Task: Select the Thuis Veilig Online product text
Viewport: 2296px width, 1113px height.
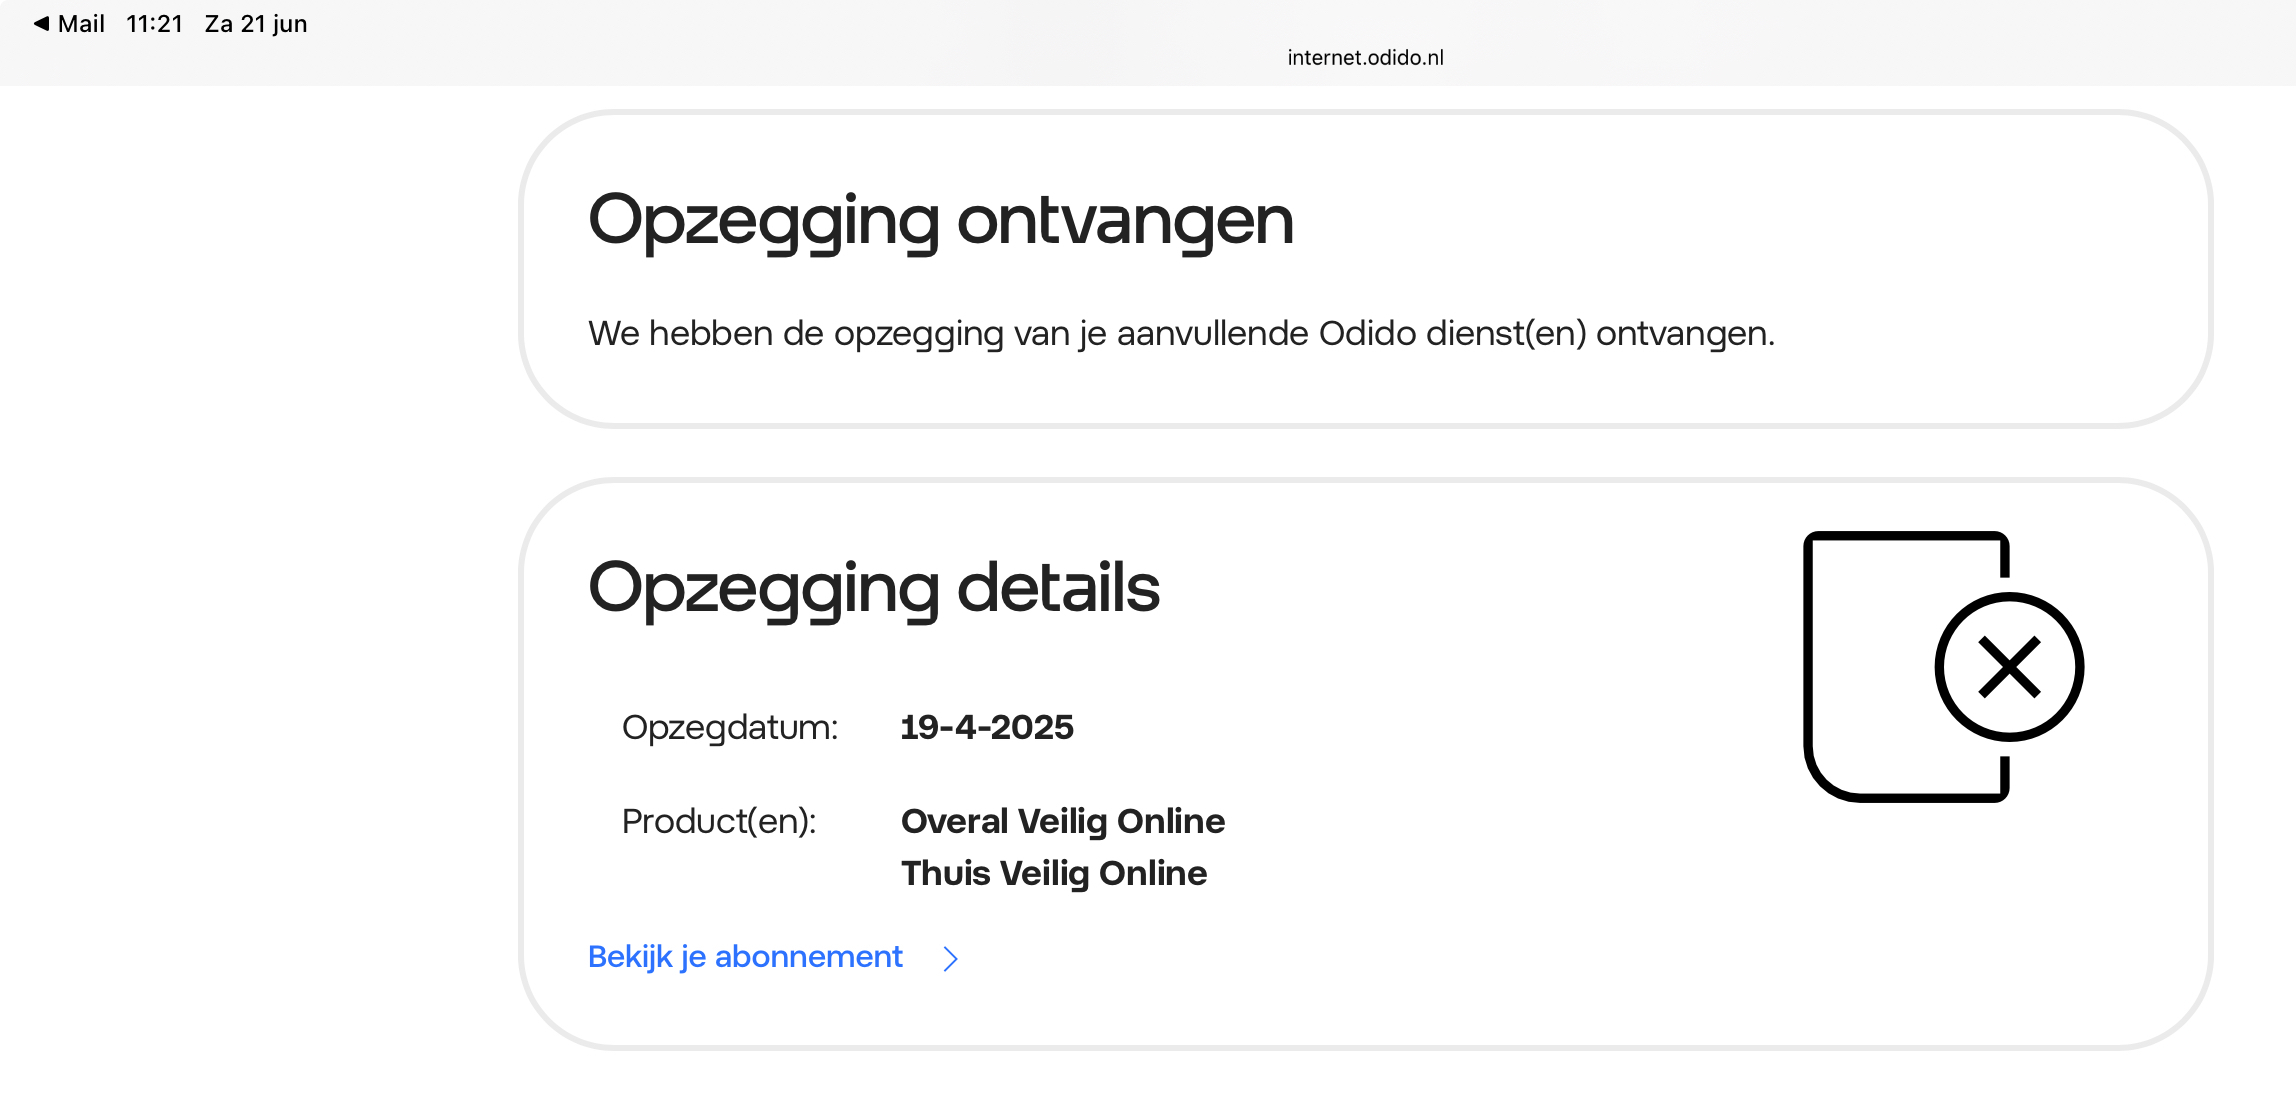Action: 1054,873
